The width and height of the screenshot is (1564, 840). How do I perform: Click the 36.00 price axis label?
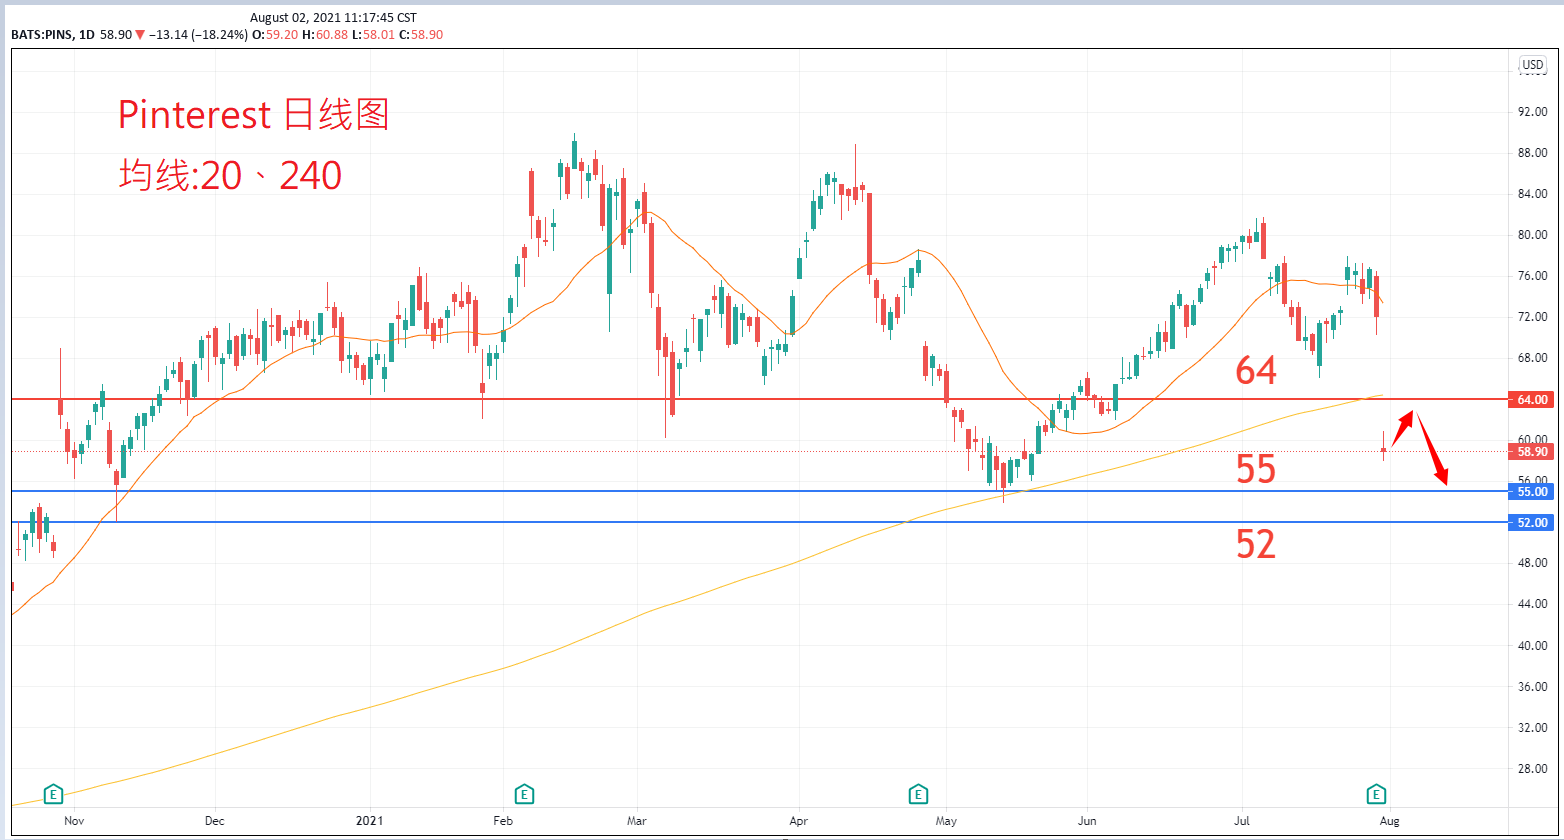[1533, 686]
